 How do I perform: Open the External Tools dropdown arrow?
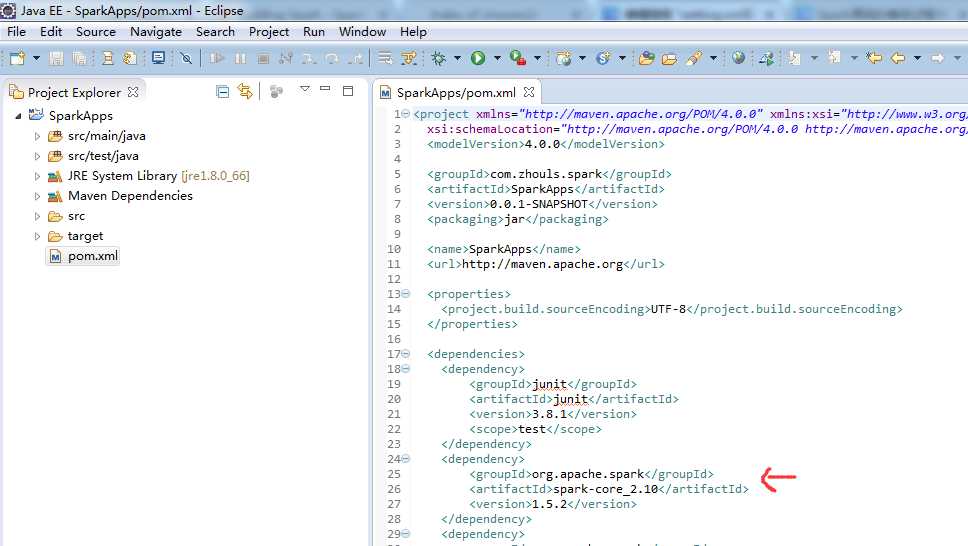point(537,58)
